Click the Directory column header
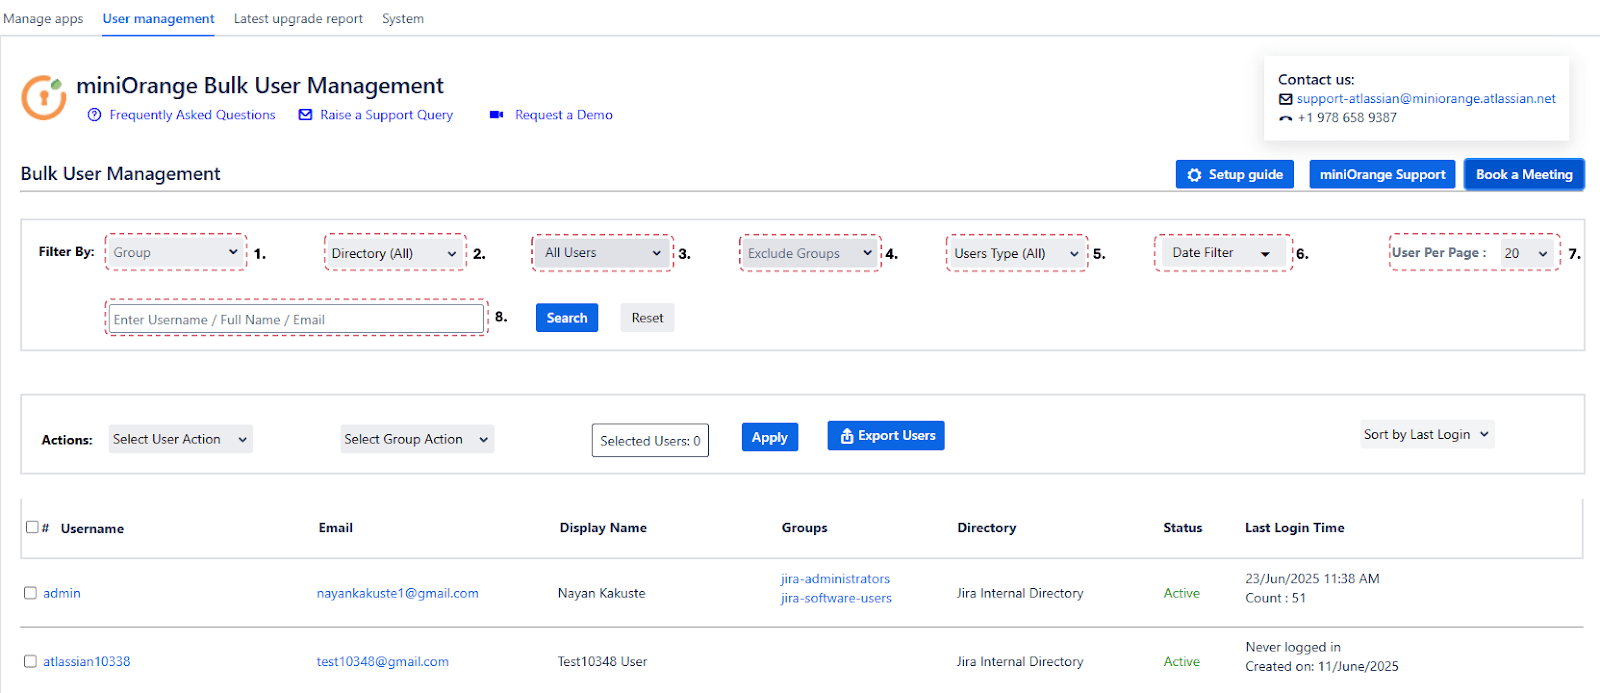The width and height of the screenshot is (1600, 693). pyautogui.click(x=987, y=527)
